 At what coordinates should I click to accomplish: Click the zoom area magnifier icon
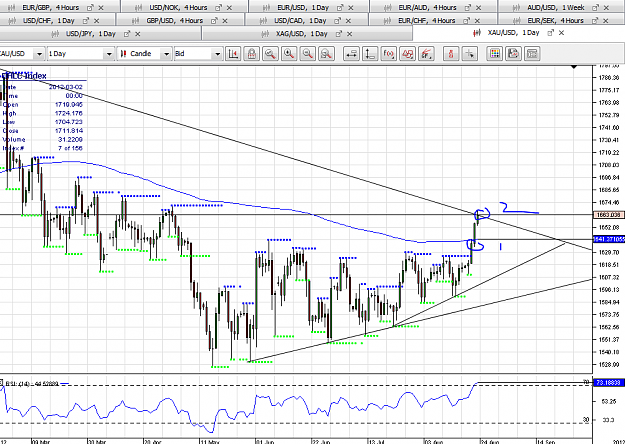(x=270, y=53)
